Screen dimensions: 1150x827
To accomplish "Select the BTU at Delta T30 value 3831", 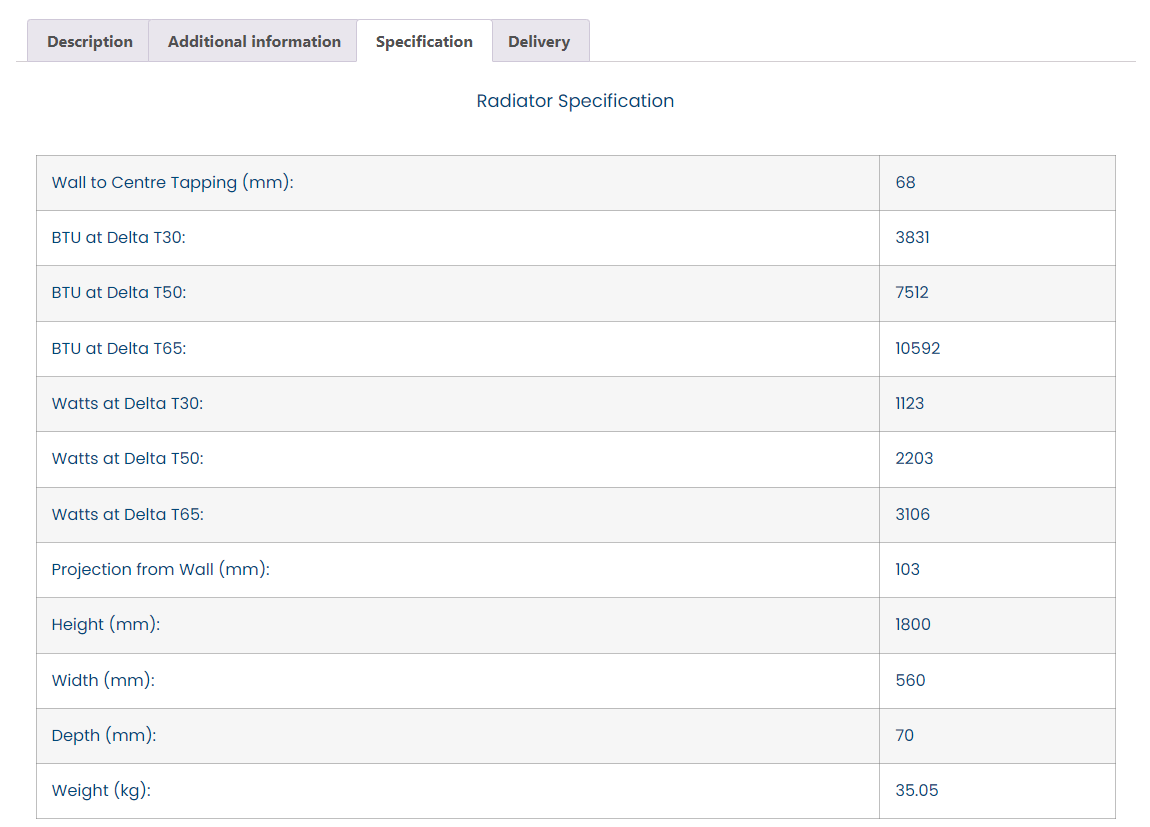I will (x=912, y=238).
